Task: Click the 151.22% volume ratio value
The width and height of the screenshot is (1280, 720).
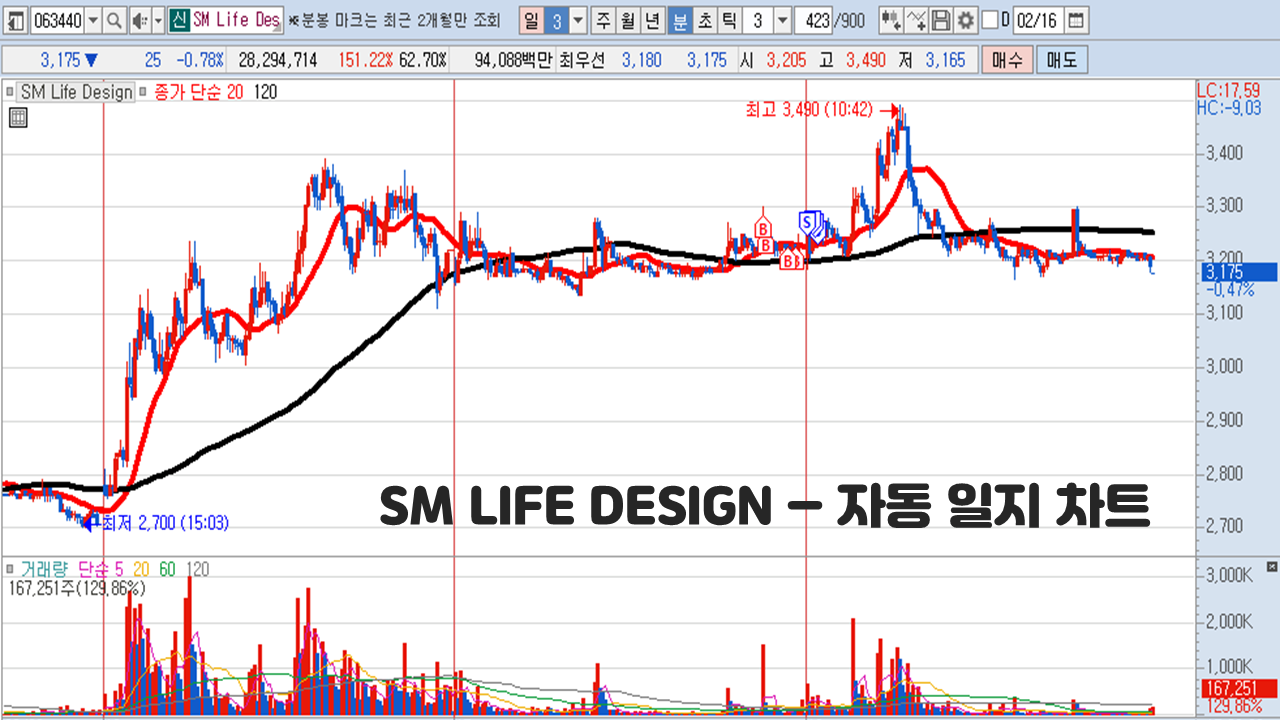Action: (366, 60)
